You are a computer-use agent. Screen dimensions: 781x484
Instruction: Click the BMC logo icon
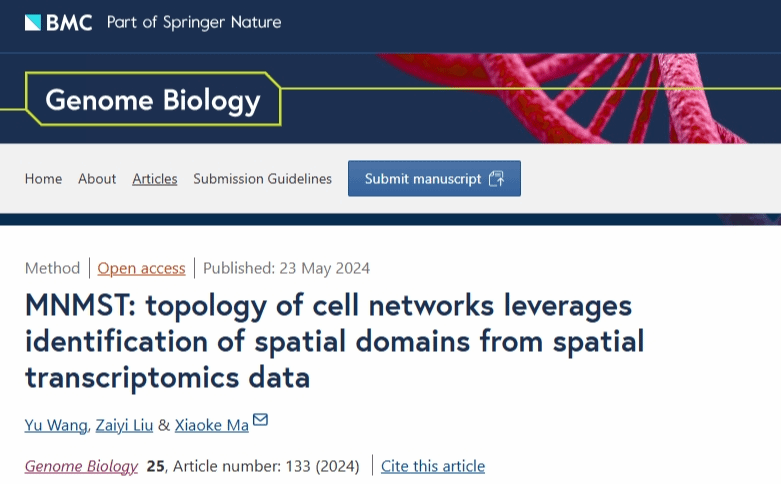33,22
